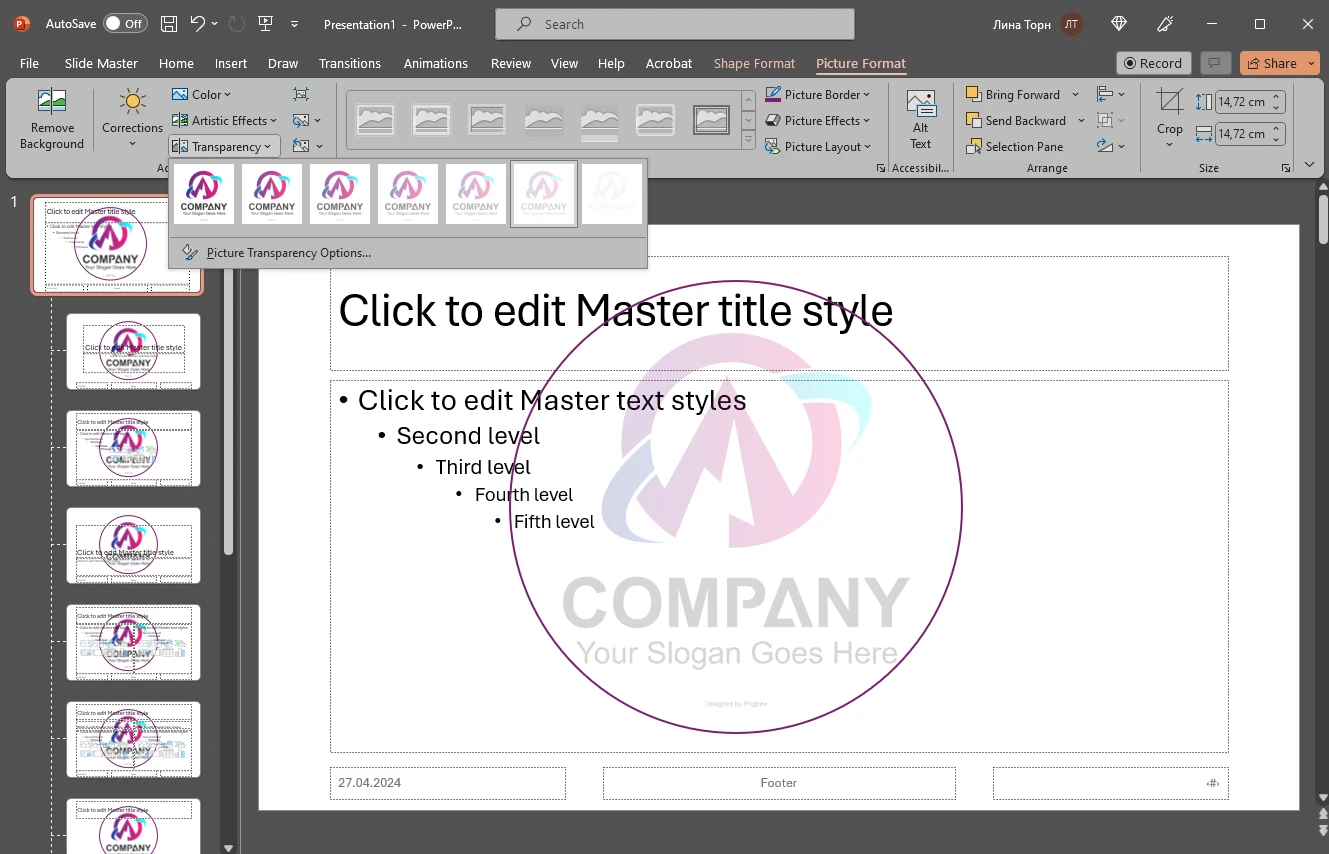Select the 50% picture transparency preset
Image resolution: width=1329 pixels, height=854 pixels.
coord(408,193)
